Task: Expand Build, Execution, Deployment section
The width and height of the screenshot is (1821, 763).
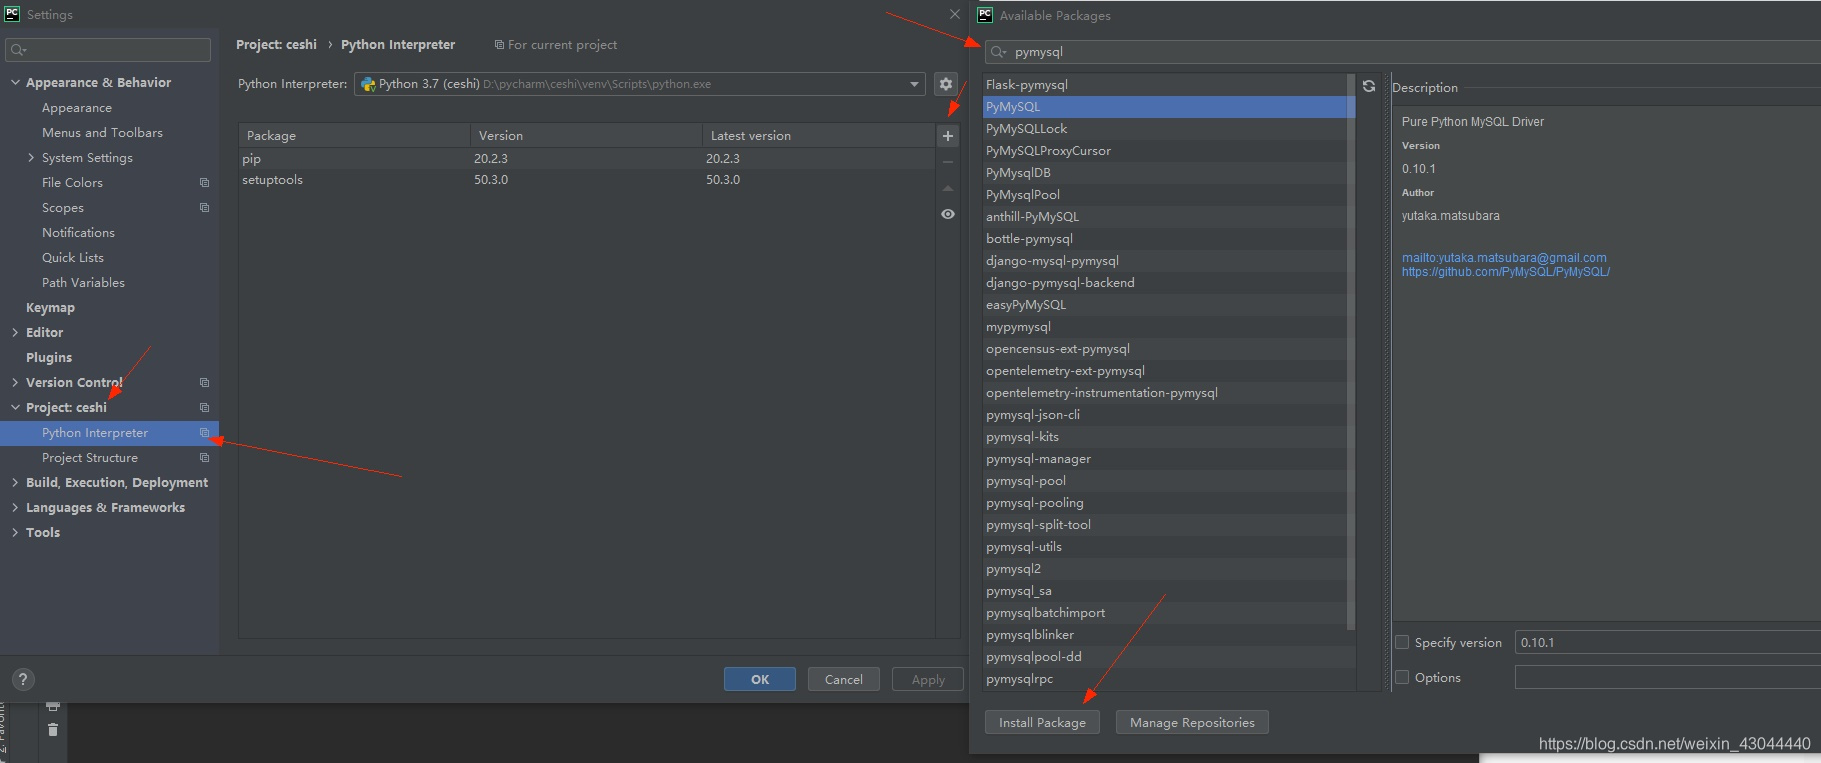Action: click(x=15, y=483)
